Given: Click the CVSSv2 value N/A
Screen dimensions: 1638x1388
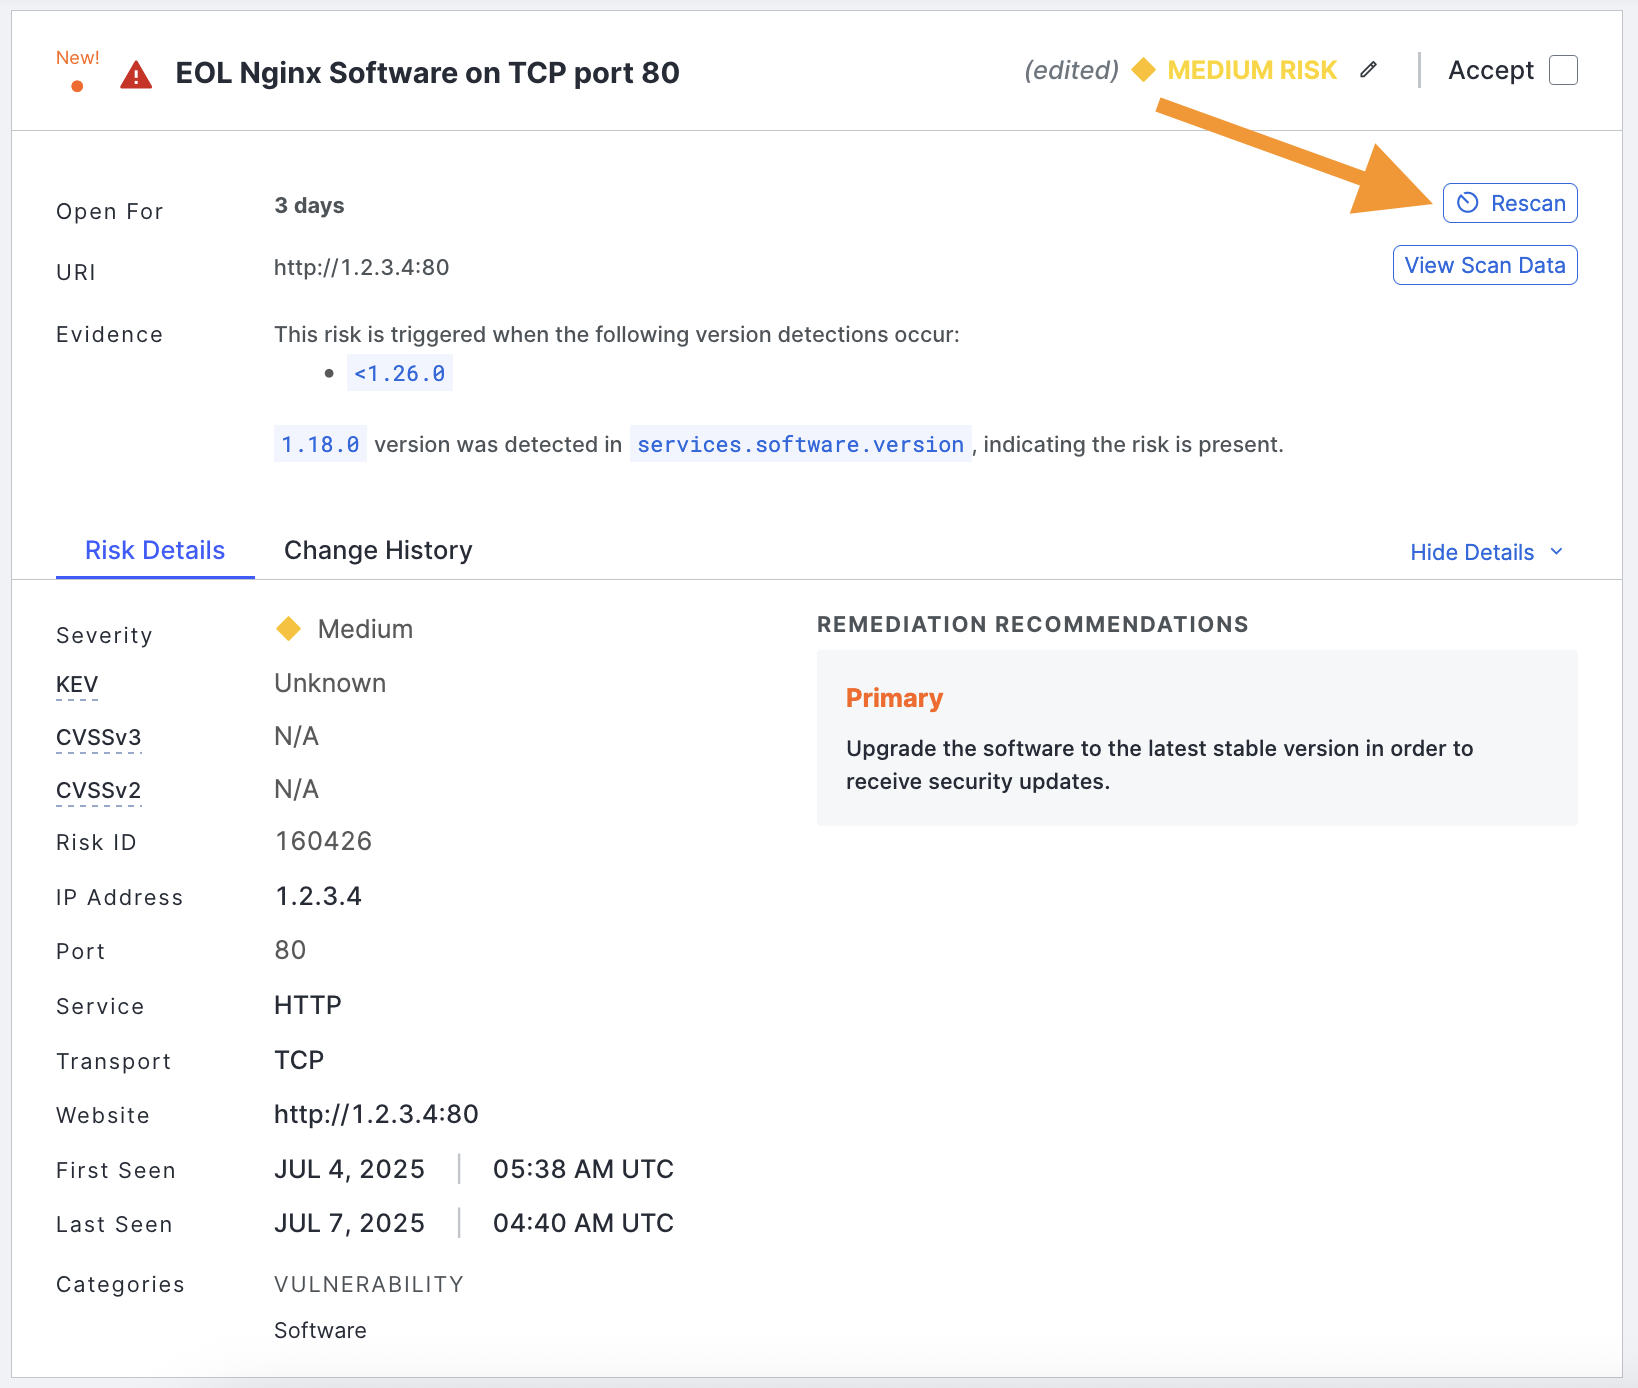Looking at the screenshot, I should click(x=296, y=789).
